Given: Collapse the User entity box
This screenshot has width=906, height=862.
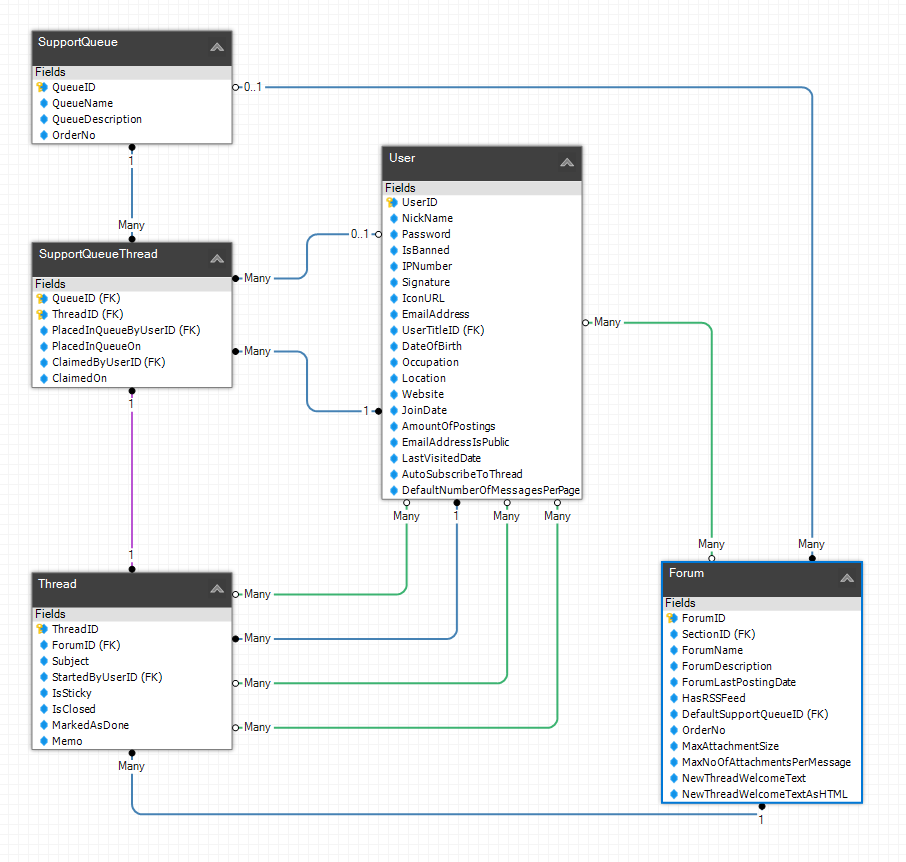Looking at the screenshot, I should pos(567,163).
